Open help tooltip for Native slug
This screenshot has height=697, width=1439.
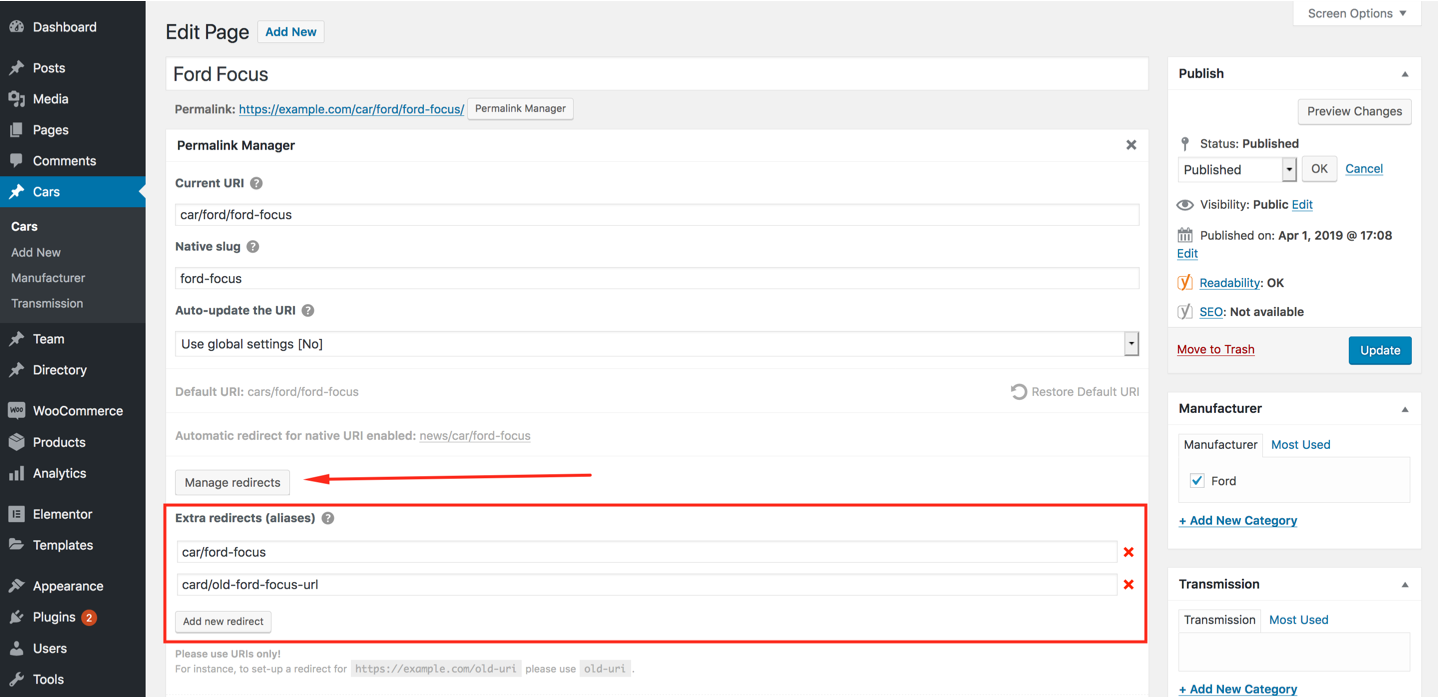253,247
